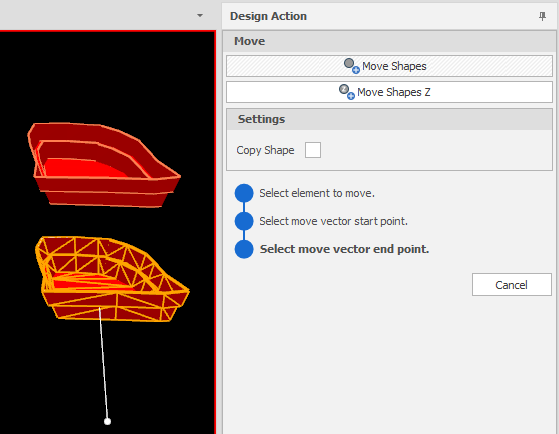Click the white vector endpoint dot
The image size is (559, 434).
point(107,422)
